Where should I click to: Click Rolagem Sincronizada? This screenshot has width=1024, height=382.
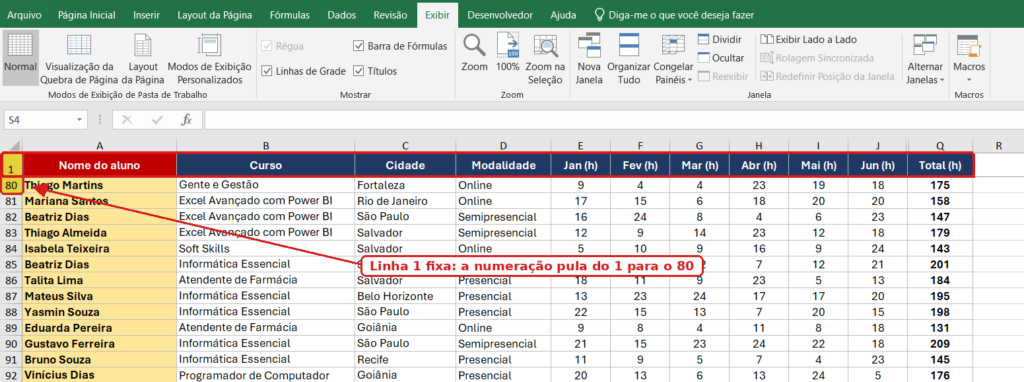point(816,58)
